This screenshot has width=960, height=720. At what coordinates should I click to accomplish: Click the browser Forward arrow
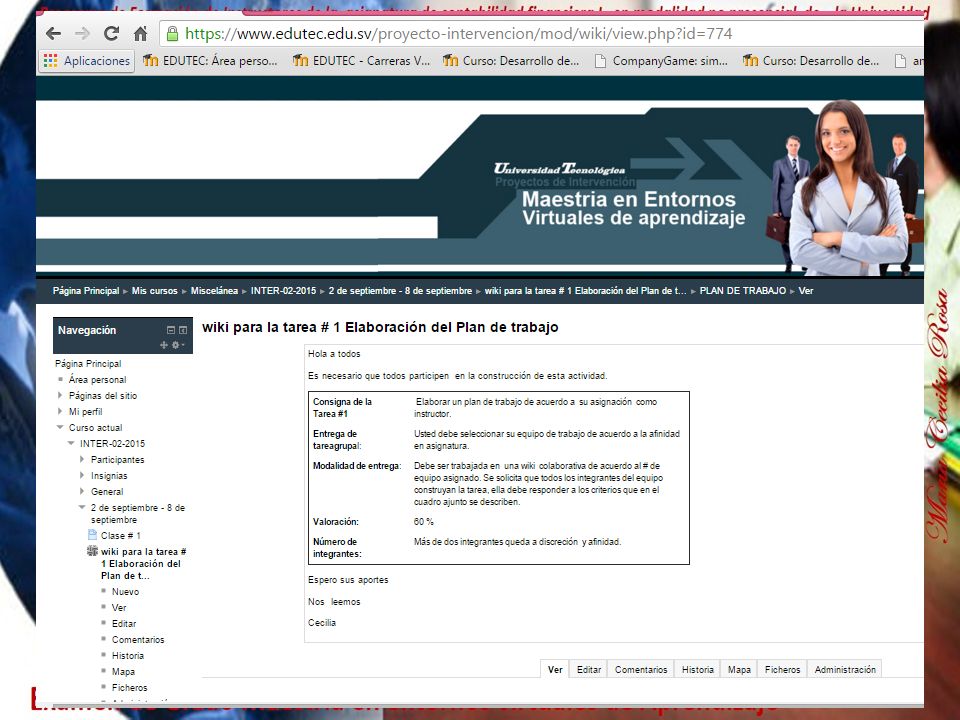(x=82, y=34)
